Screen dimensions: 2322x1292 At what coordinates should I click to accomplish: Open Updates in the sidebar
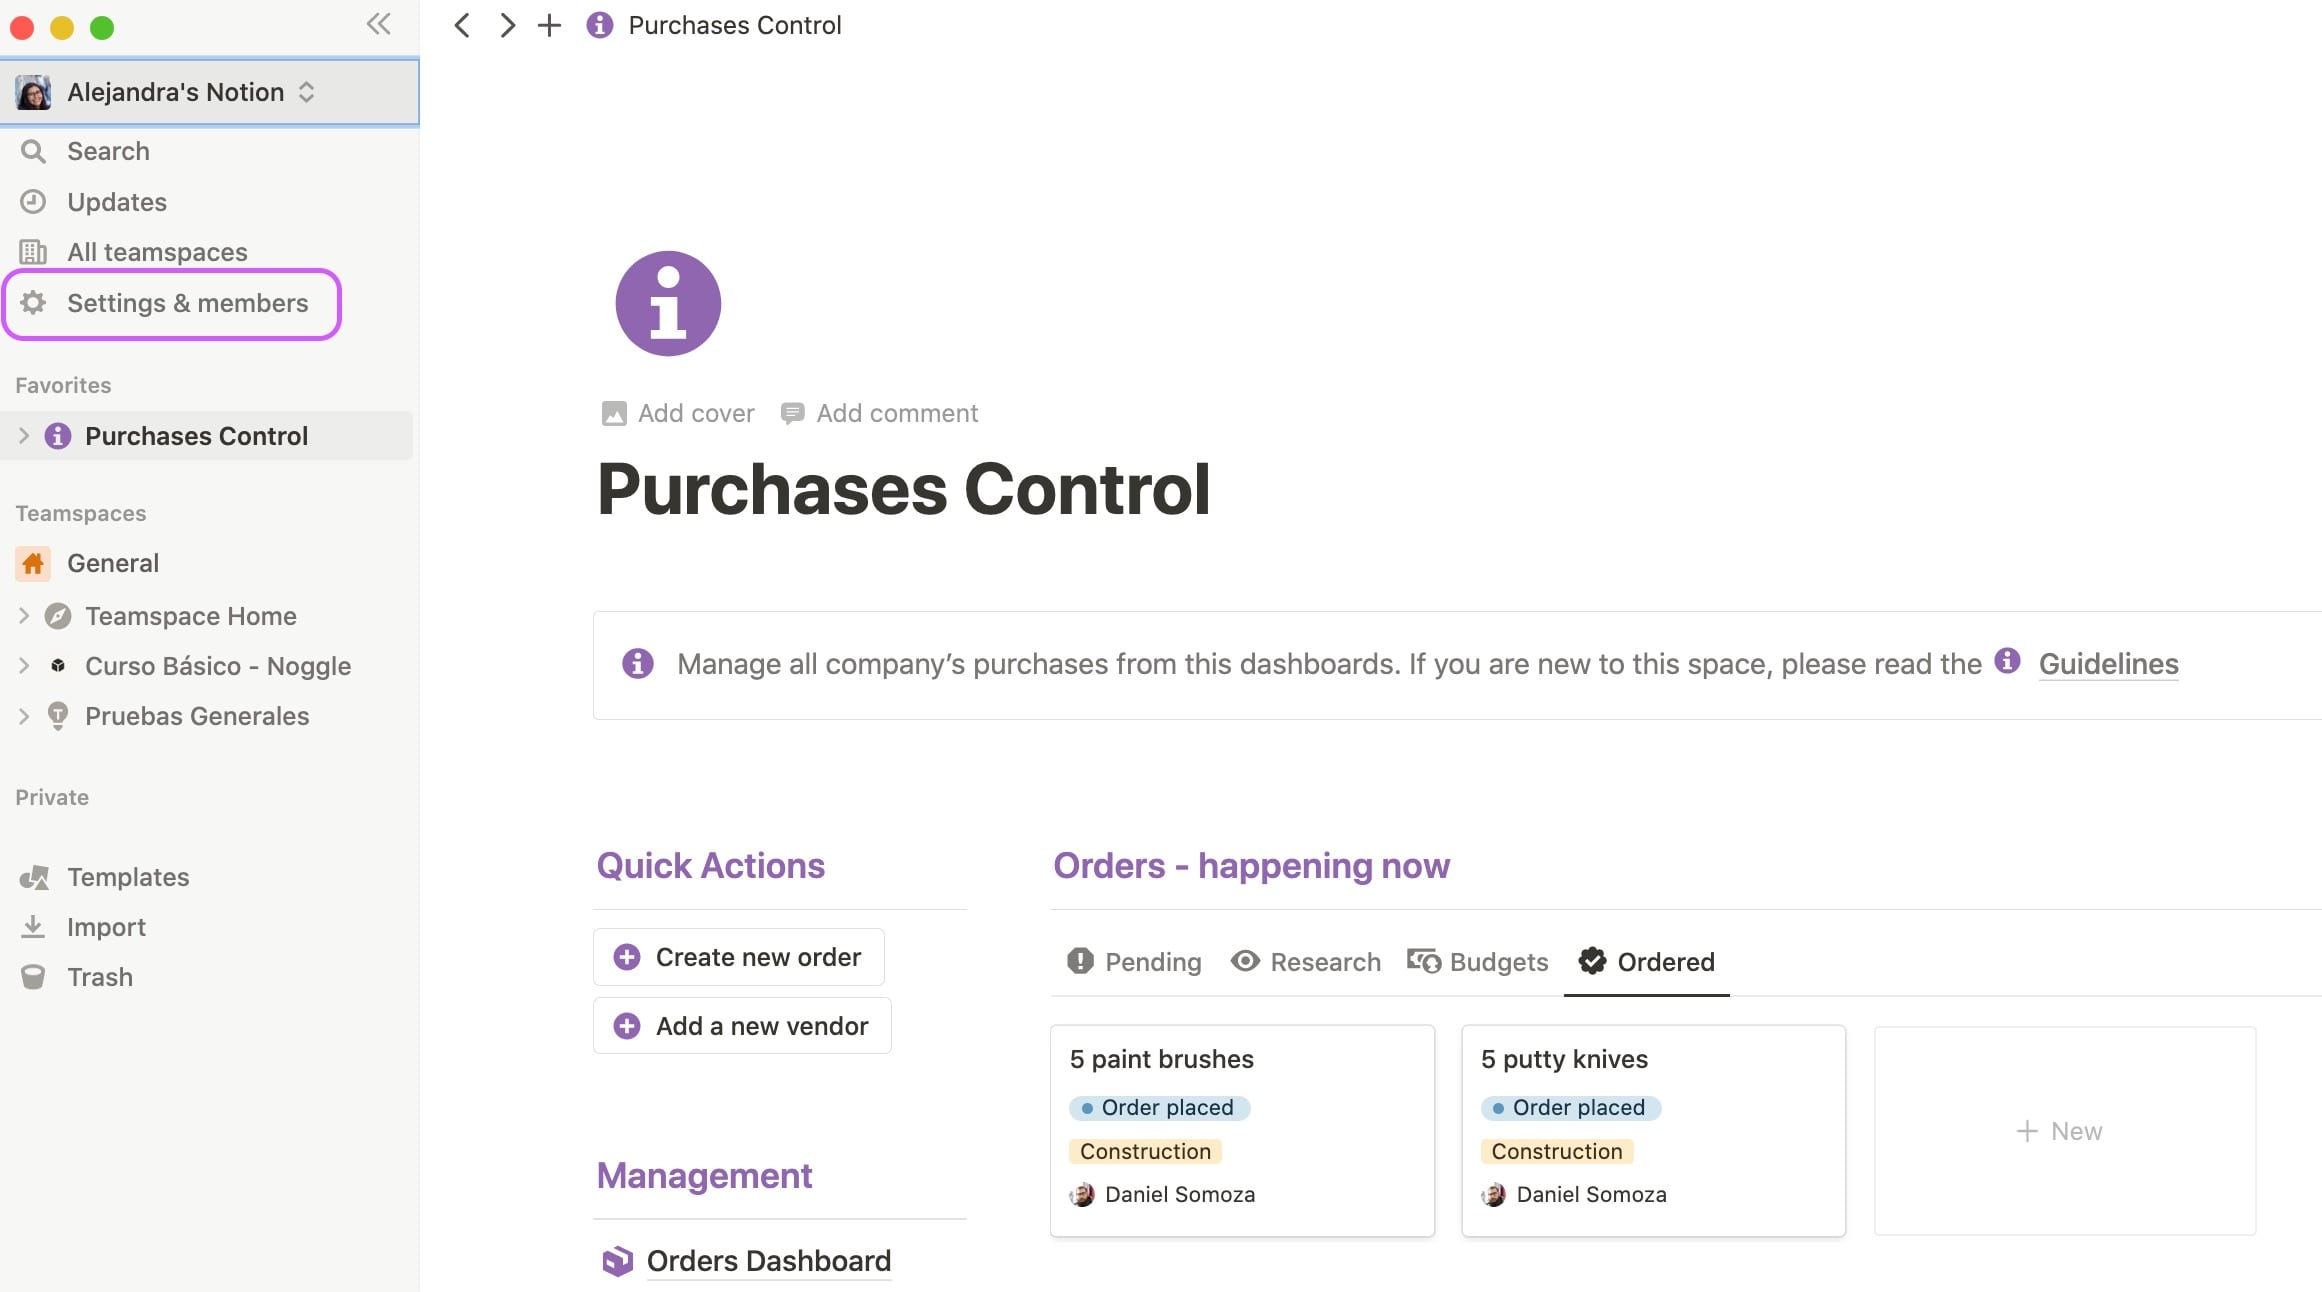coord(116,202)
